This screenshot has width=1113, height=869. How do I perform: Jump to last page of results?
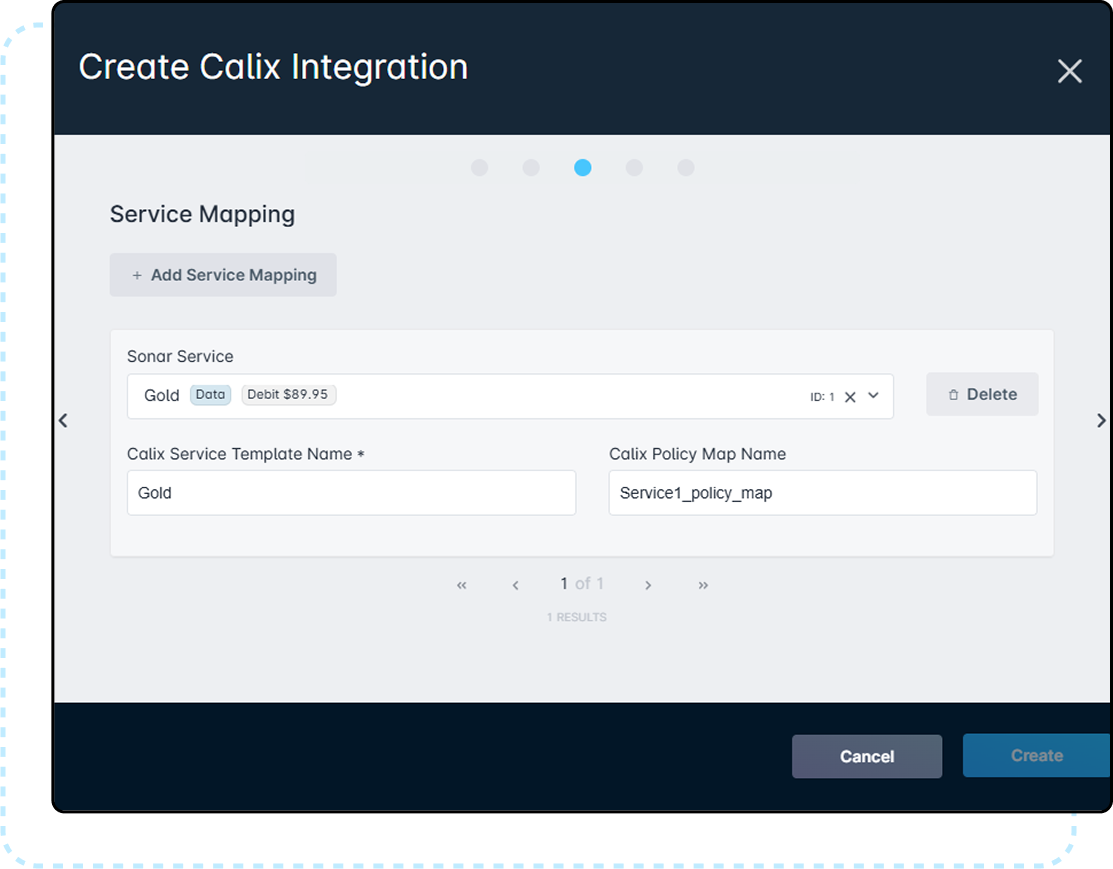click(x=703, y=585)
